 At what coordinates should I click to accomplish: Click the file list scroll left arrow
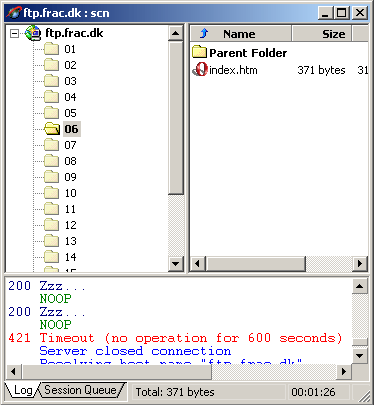coord(197,264)
